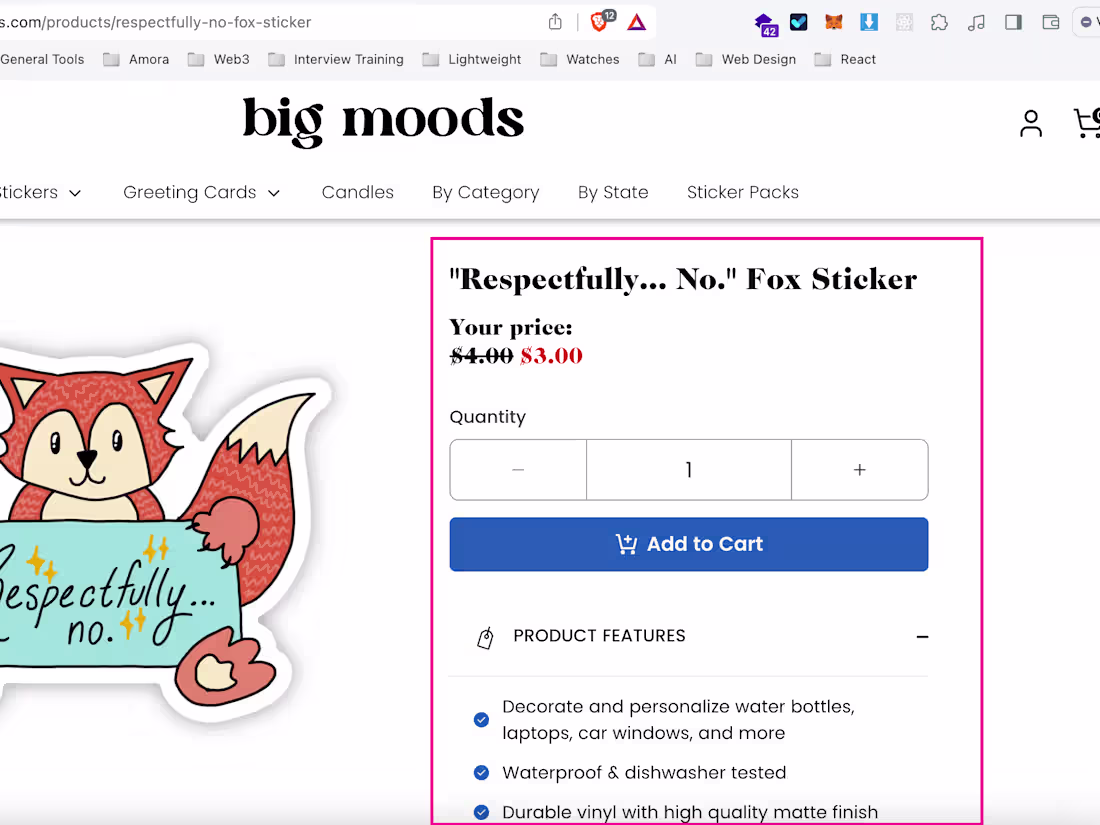Viewport: 1100px width, 825px height.
Task: Click the share page icon in address bar
Action: (555, 22)
